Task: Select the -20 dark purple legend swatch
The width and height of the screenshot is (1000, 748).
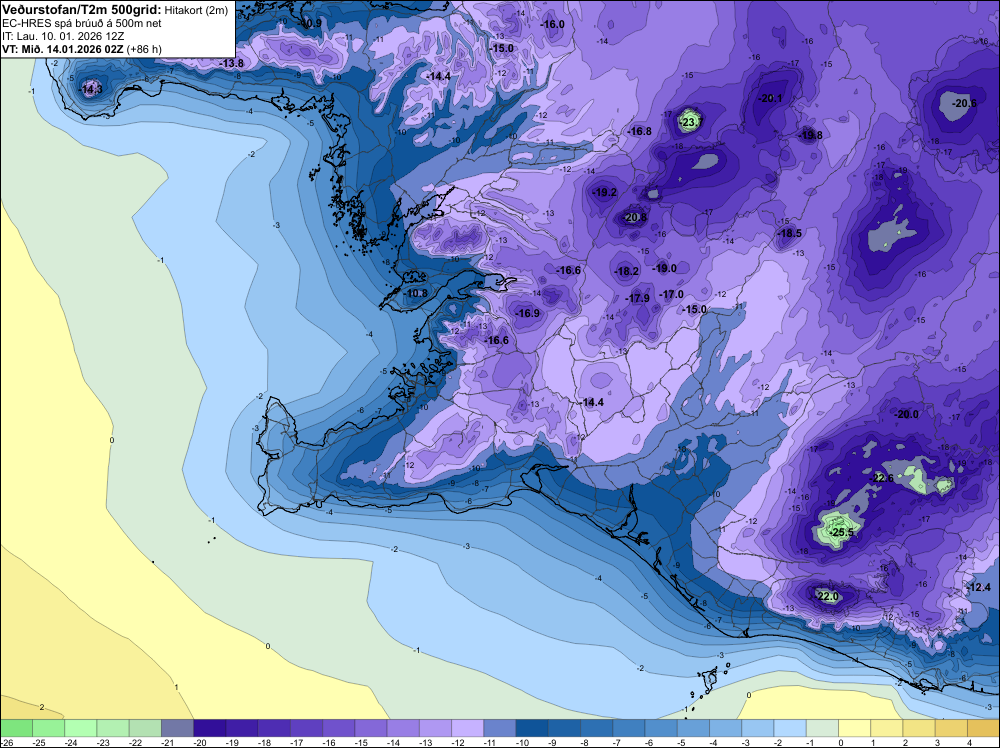Action: click(210, 728)
